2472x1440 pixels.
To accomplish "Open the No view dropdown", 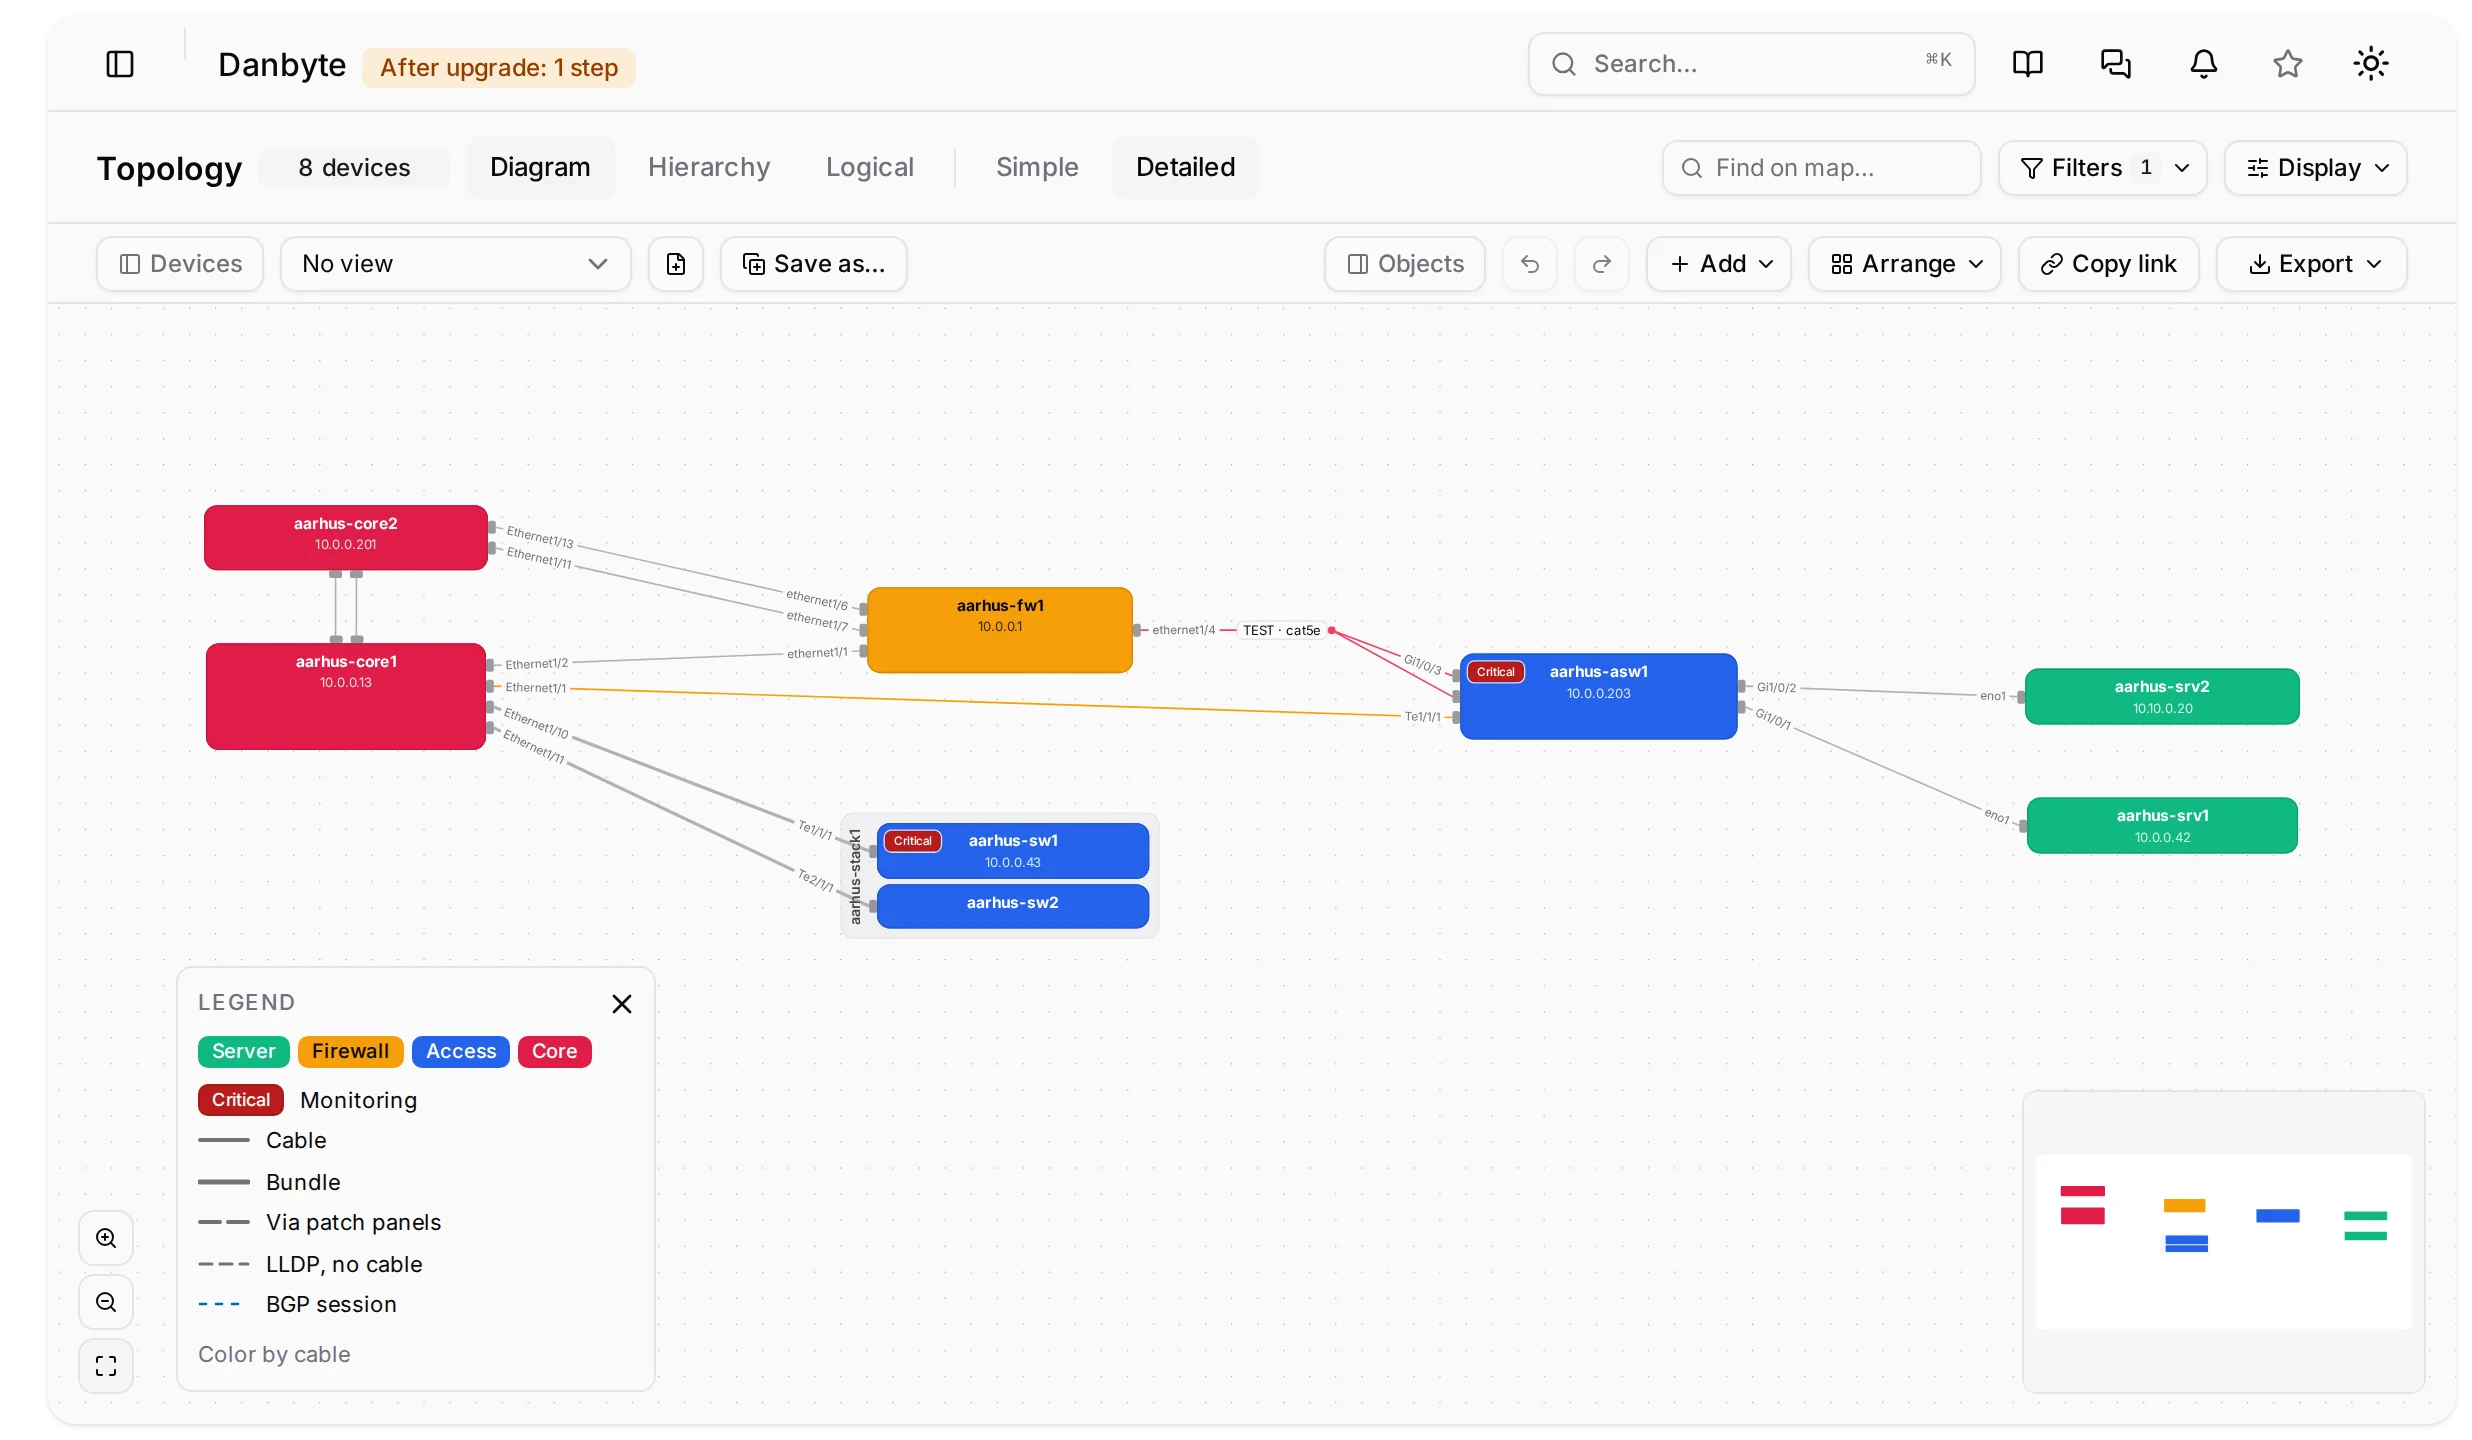I will pyautogui.click(x=456, y=264).
